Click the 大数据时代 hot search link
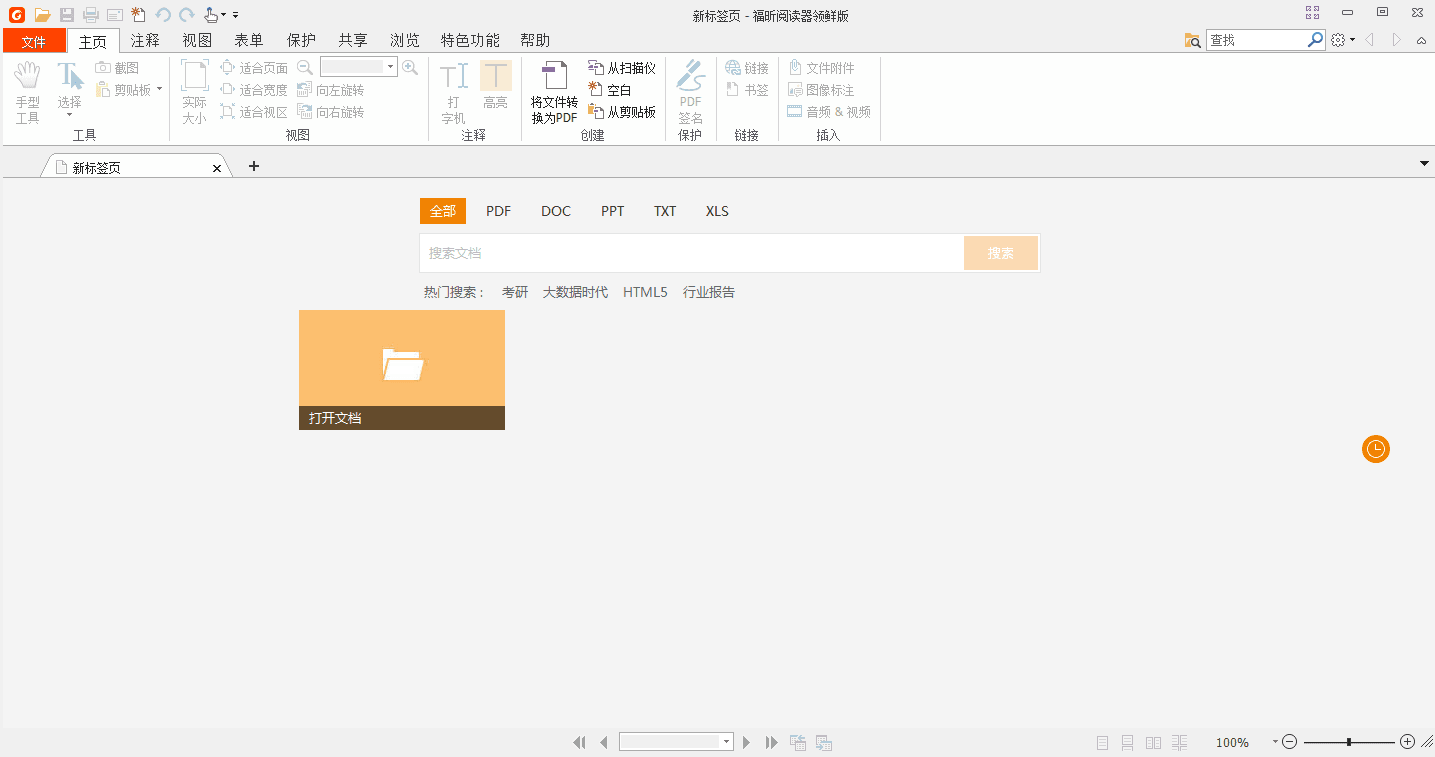The width and height of the screenshot is (1435, 757). 575,292
